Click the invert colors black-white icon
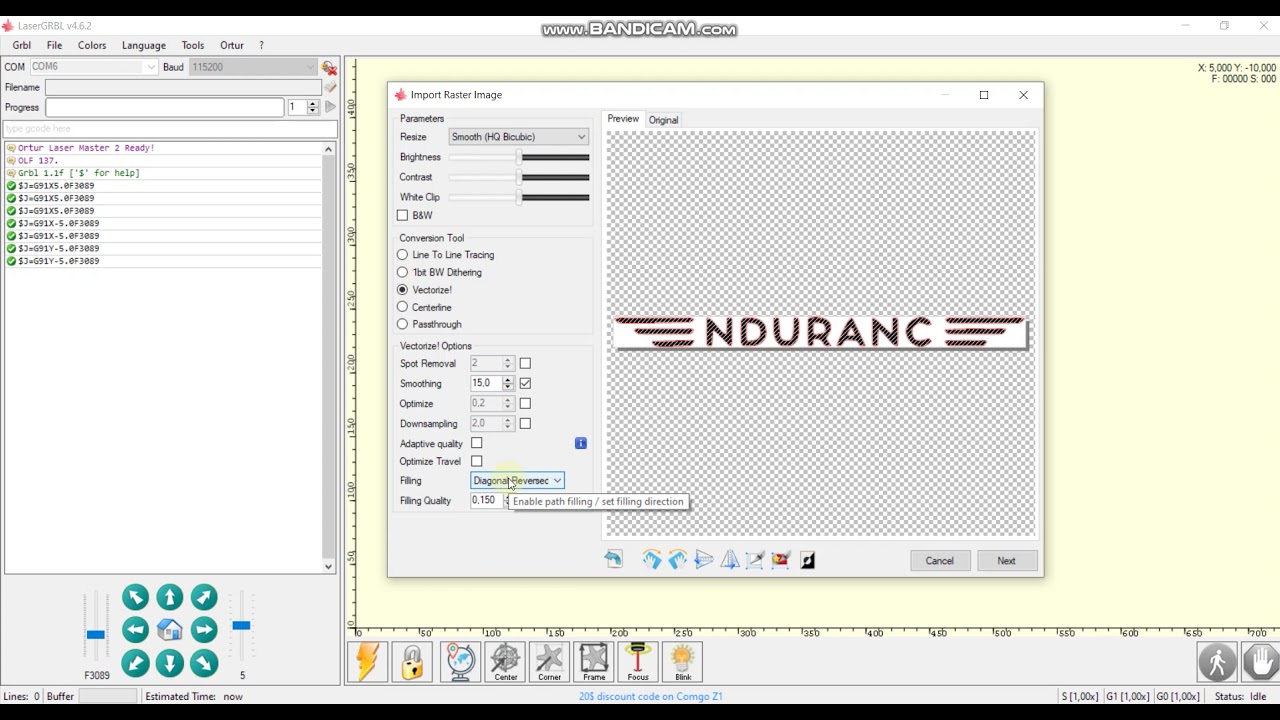Viewport: 1280px width, 720px height. (x=807, y=560)
